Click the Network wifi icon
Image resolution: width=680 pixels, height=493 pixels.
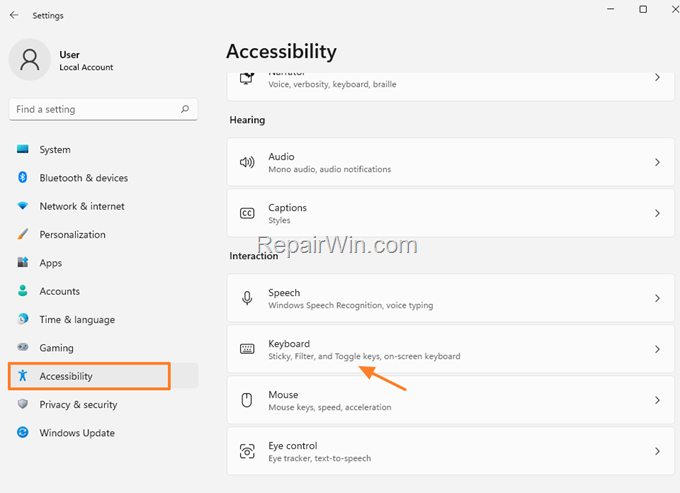point(23,206)
